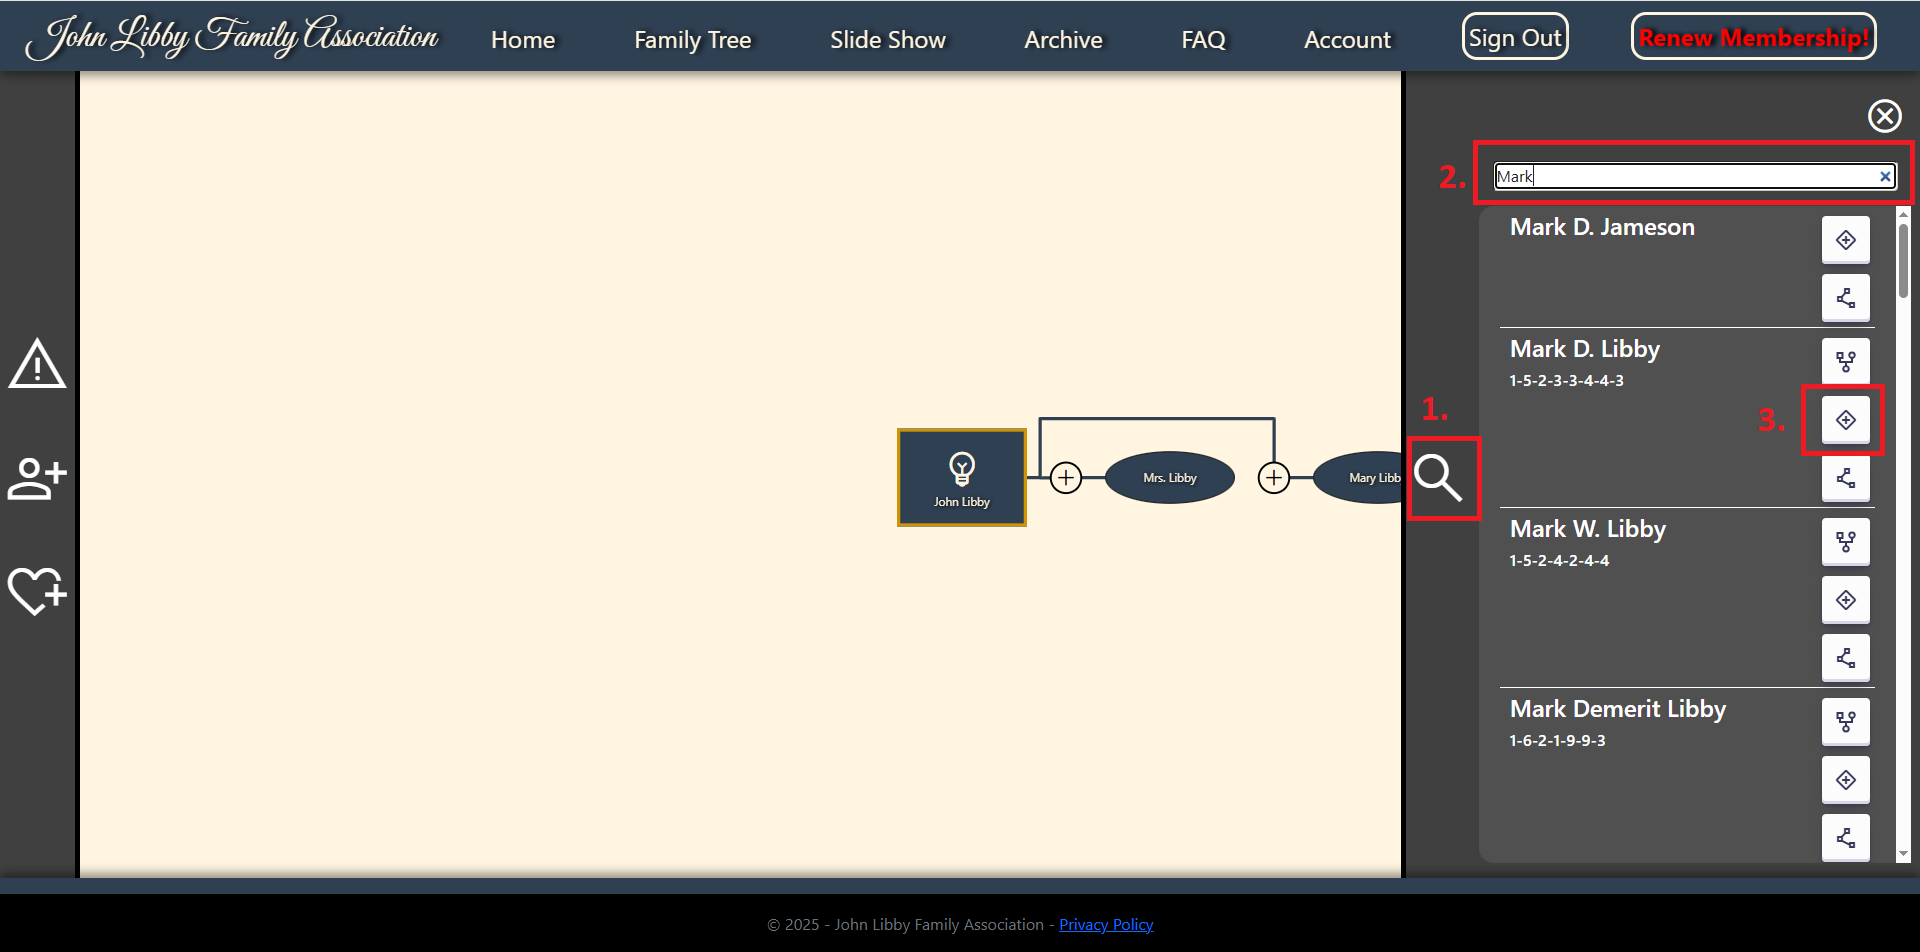
Task: Click the ID 1-5-2-4-2-4-4
Action: 1560,560
